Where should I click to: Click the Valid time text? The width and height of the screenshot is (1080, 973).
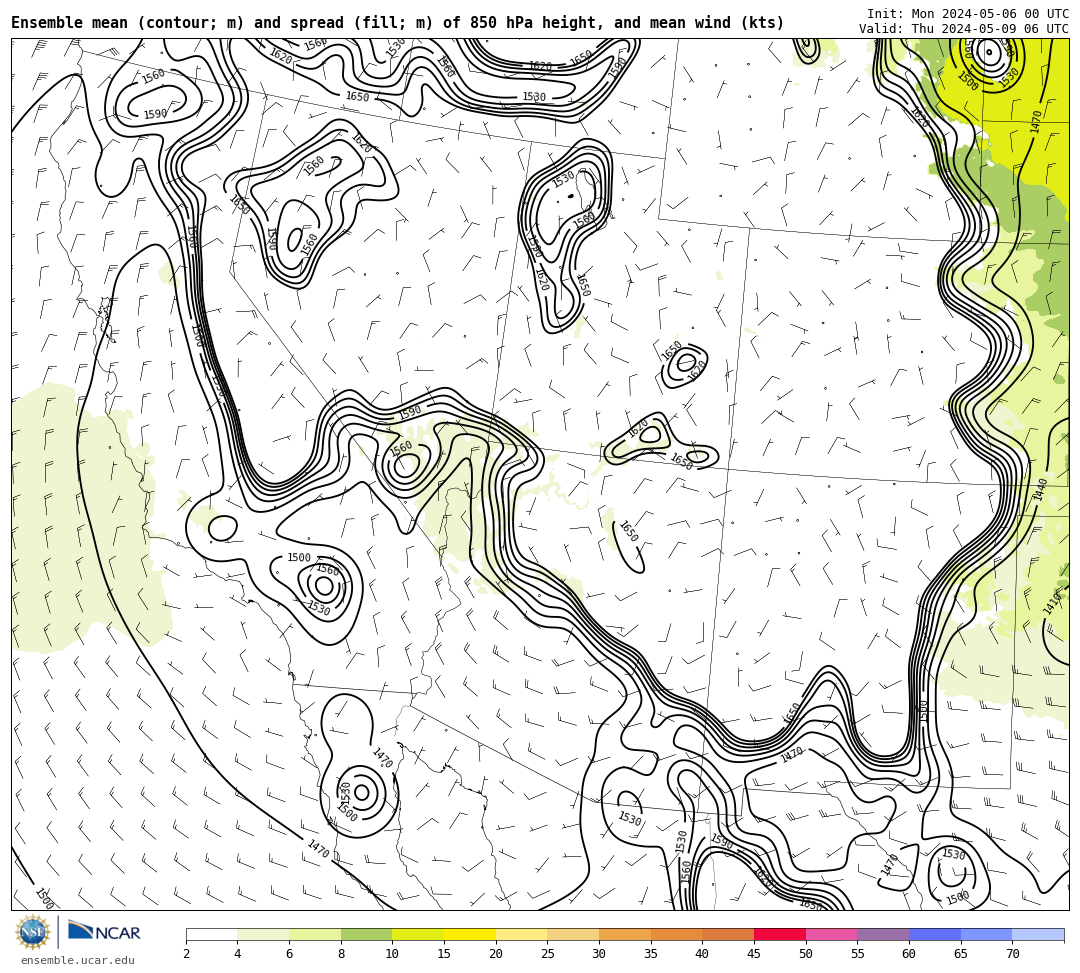pyautogui.click(x=964, y=29)
